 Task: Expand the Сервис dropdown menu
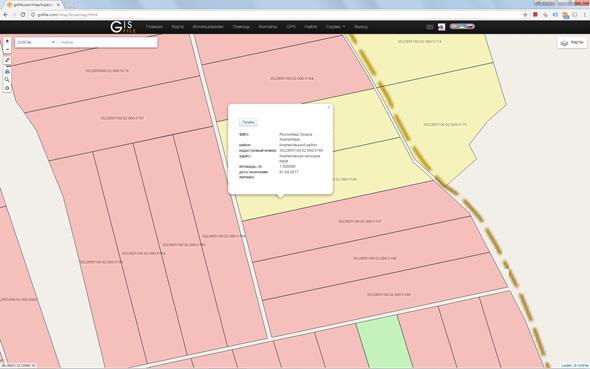pos(335,27)
